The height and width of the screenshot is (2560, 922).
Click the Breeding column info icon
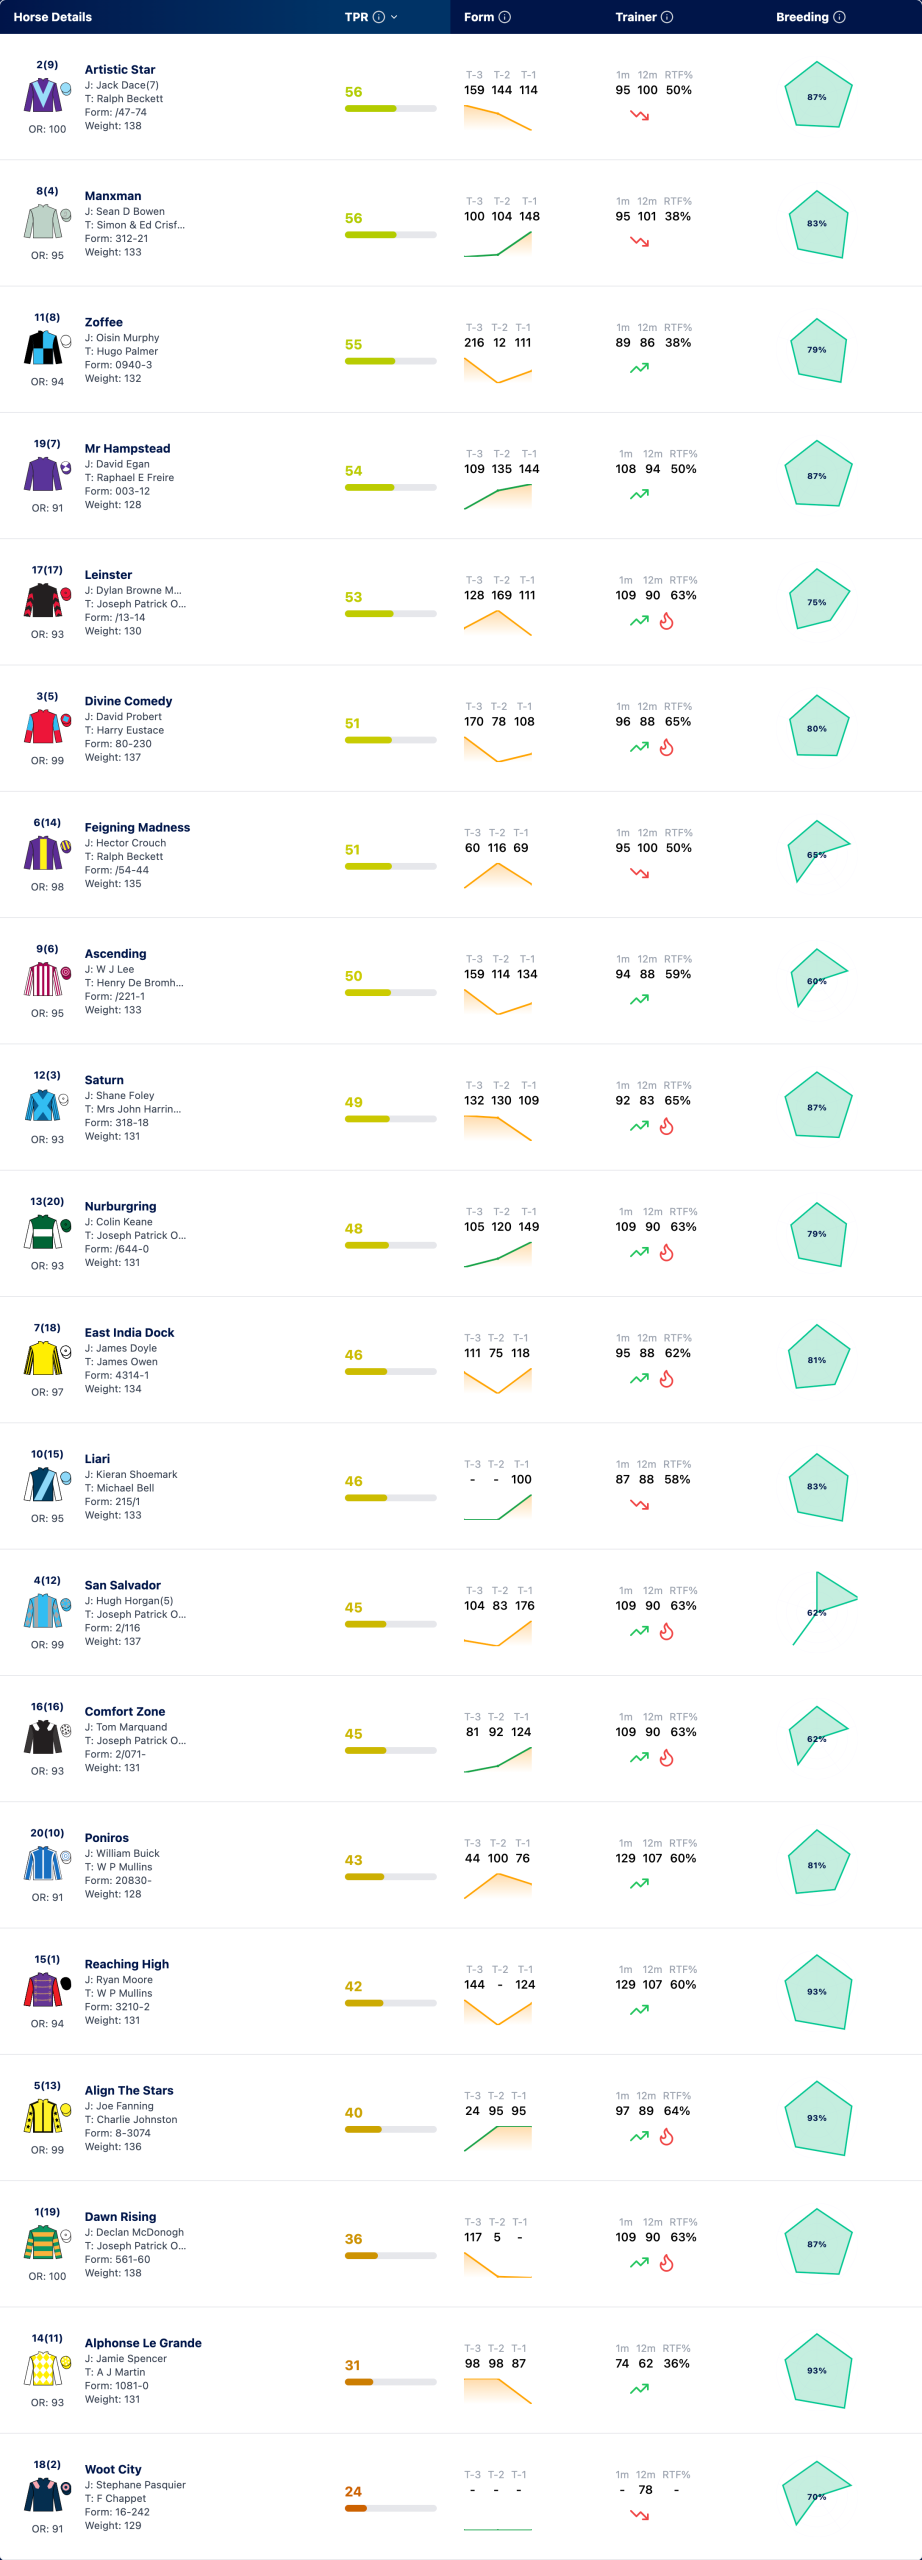click(839, 17)
